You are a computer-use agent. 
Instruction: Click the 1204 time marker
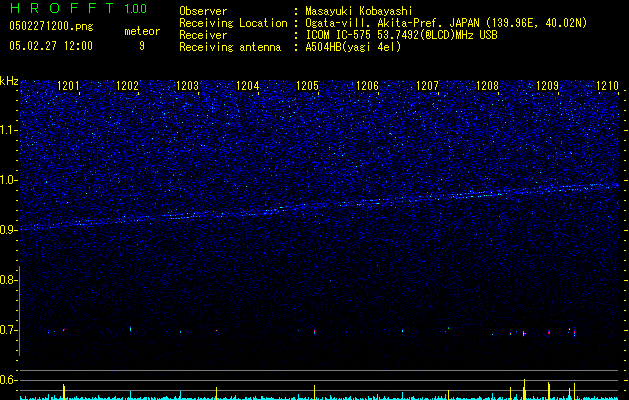248,86
